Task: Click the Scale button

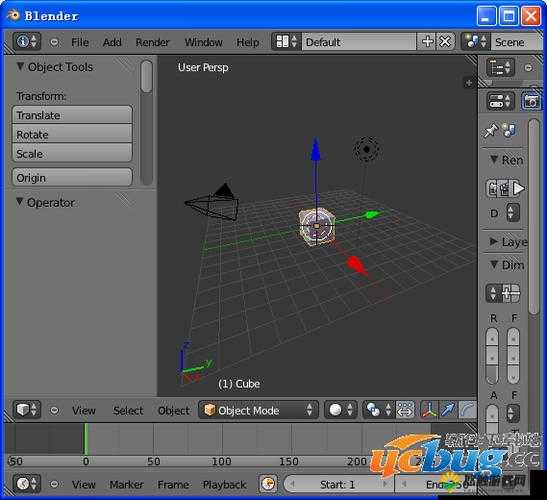Action: (72, 154)
